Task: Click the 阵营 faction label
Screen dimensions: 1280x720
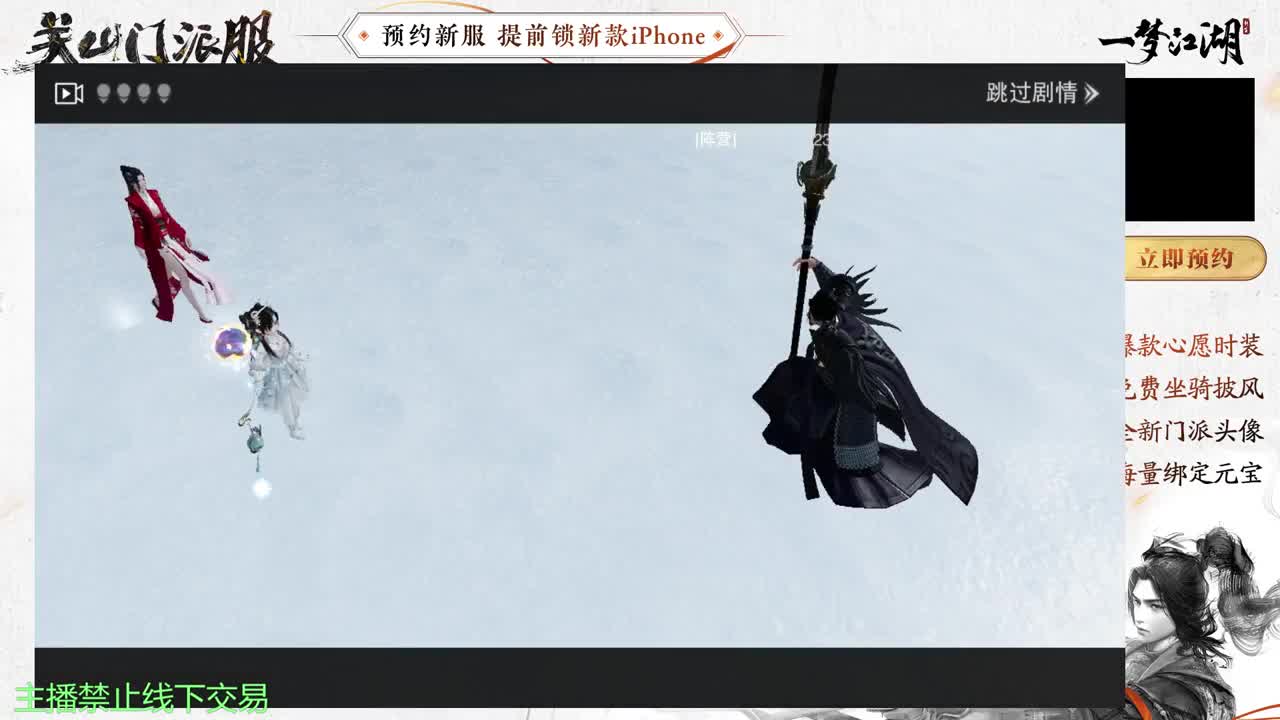Action: click(714, 138)
